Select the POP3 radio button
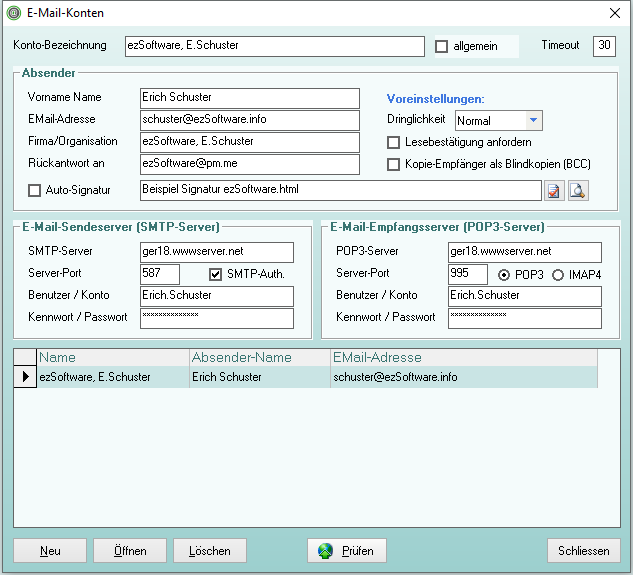This screenshot has height=575, width=633. pyautogui.click(x=504, y=275)
